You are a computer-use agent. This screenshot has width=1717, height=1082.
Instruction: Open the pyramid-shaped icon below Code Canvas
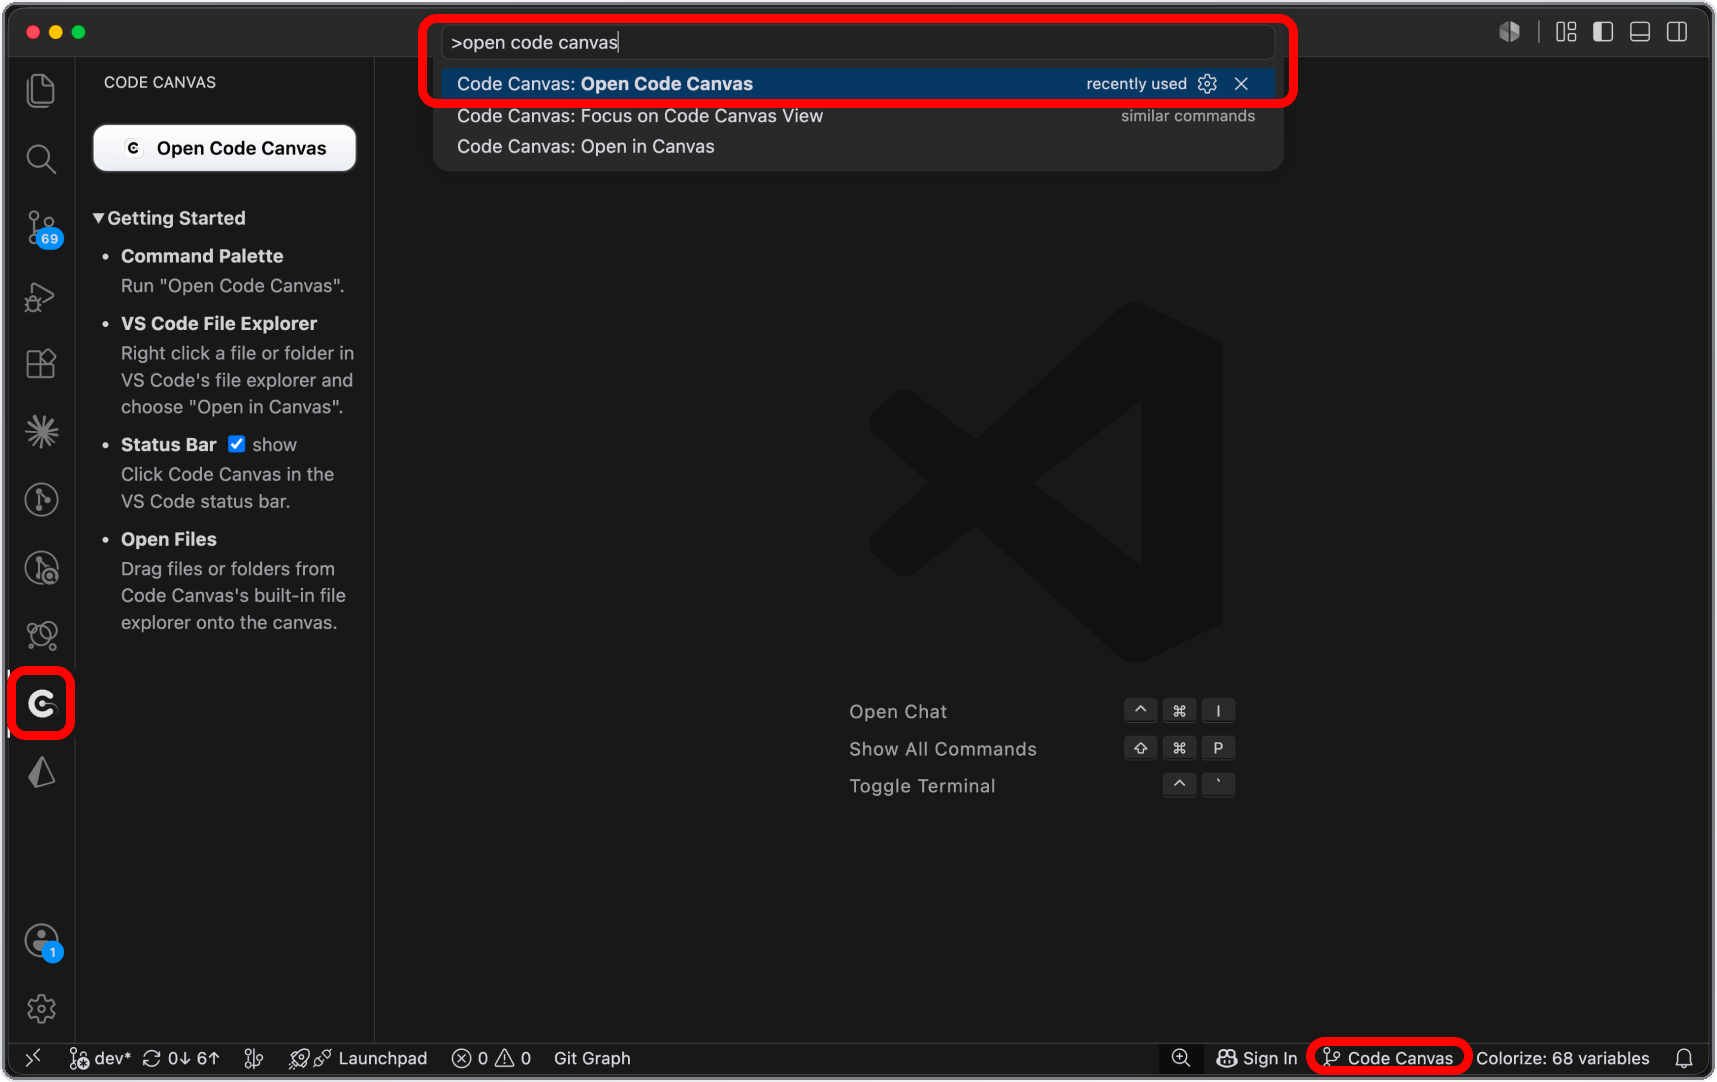point(41,772)
